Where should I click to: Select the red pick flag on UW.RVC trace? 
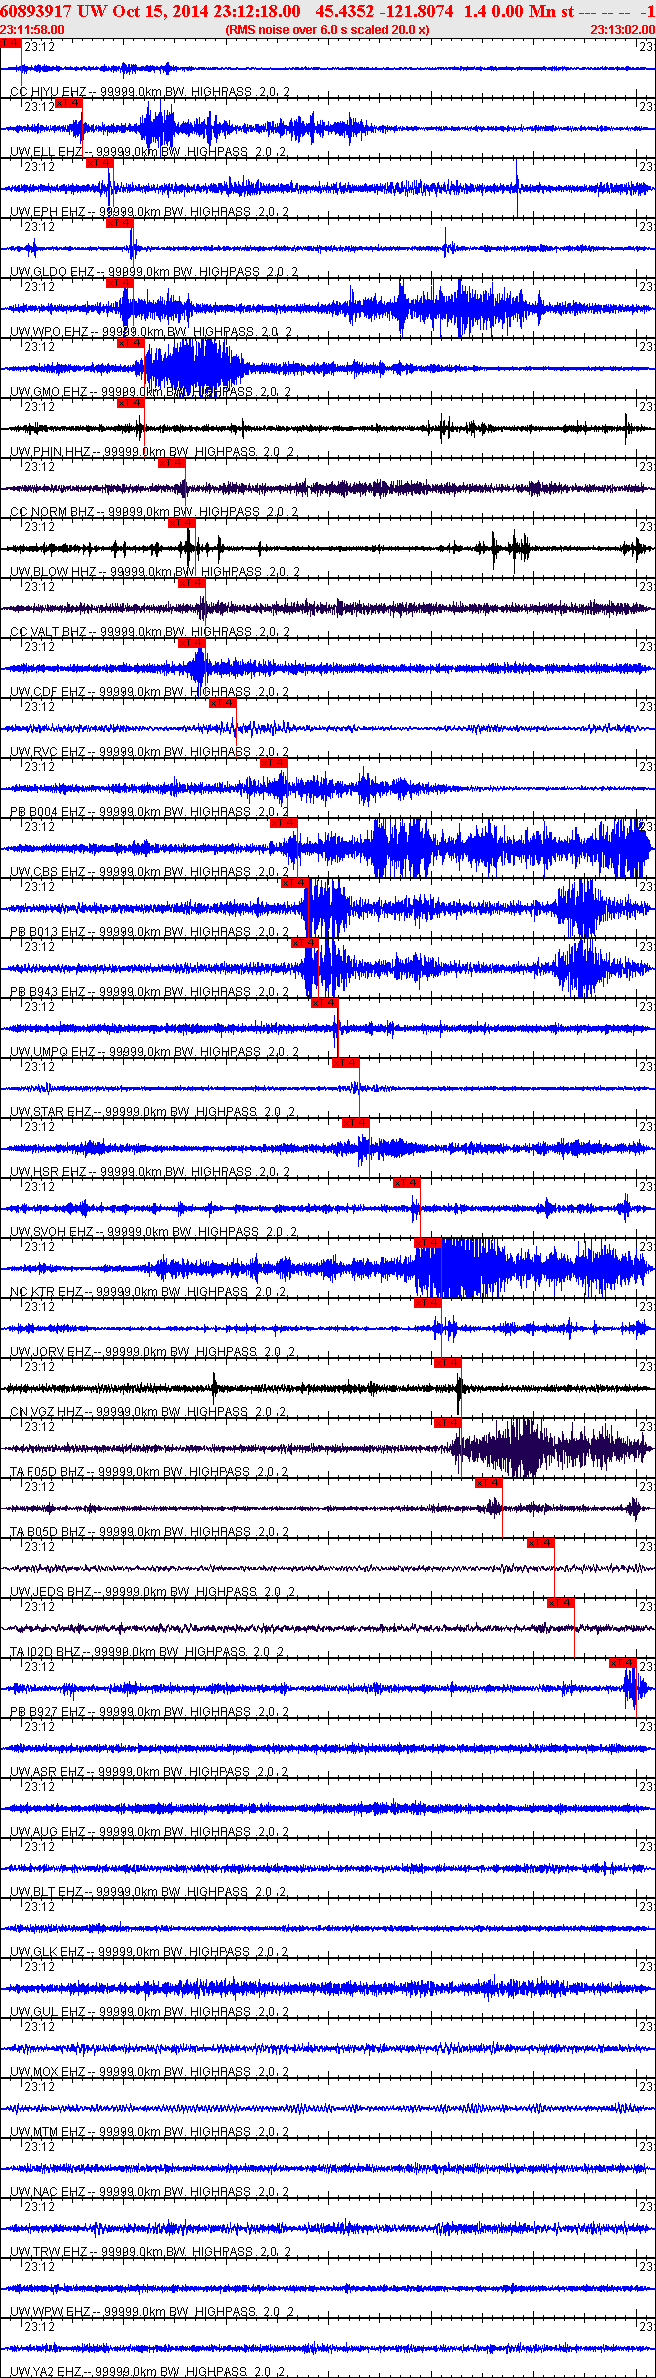[x=223, y=703]
